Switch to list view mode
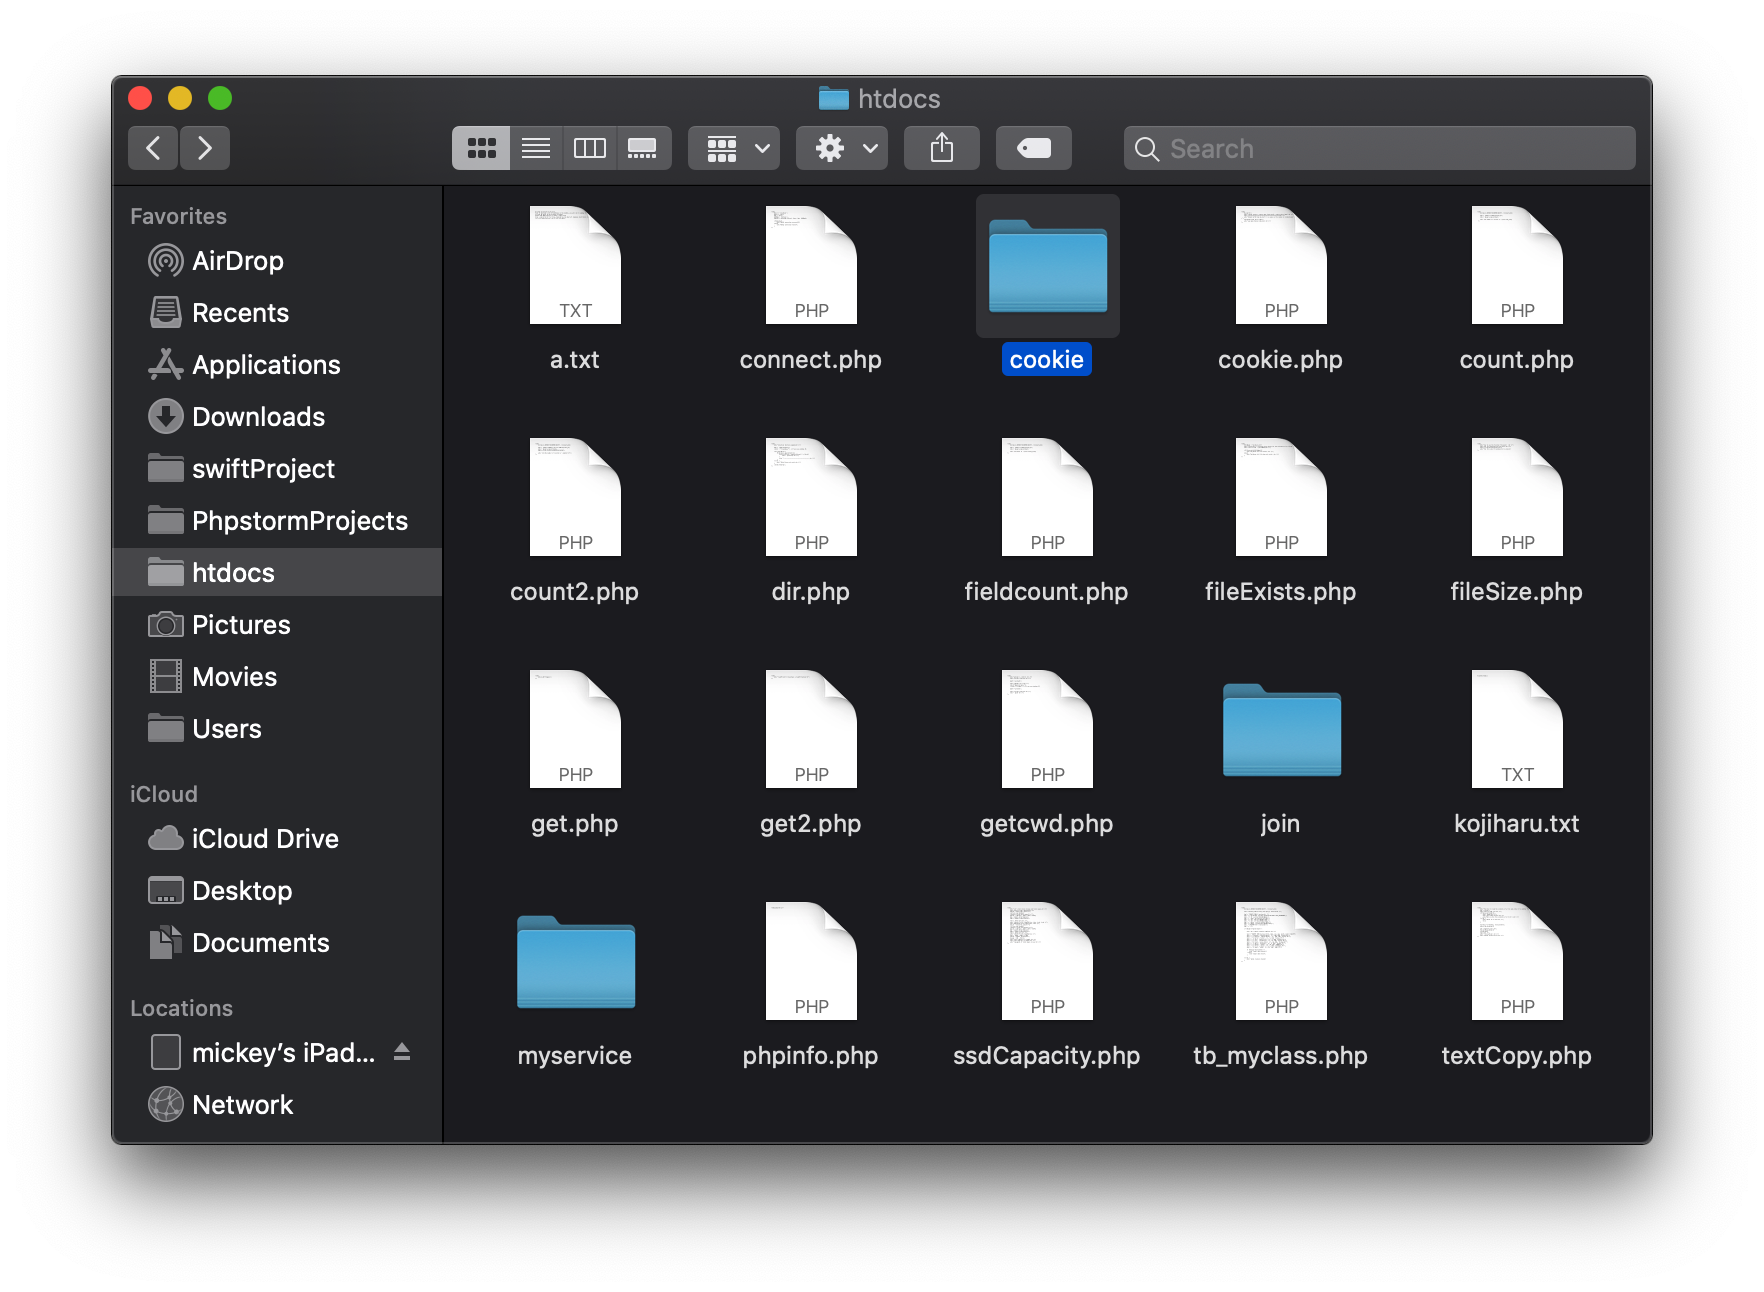 pos(536,148)
